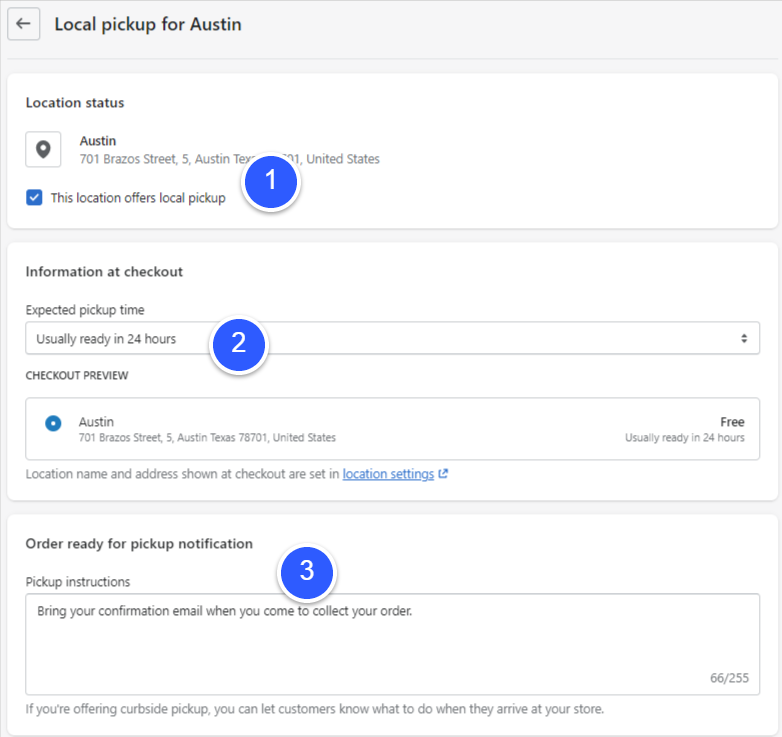The image size is (782, 737).
Task: Open the location settings link
Action: coord(388,474)
